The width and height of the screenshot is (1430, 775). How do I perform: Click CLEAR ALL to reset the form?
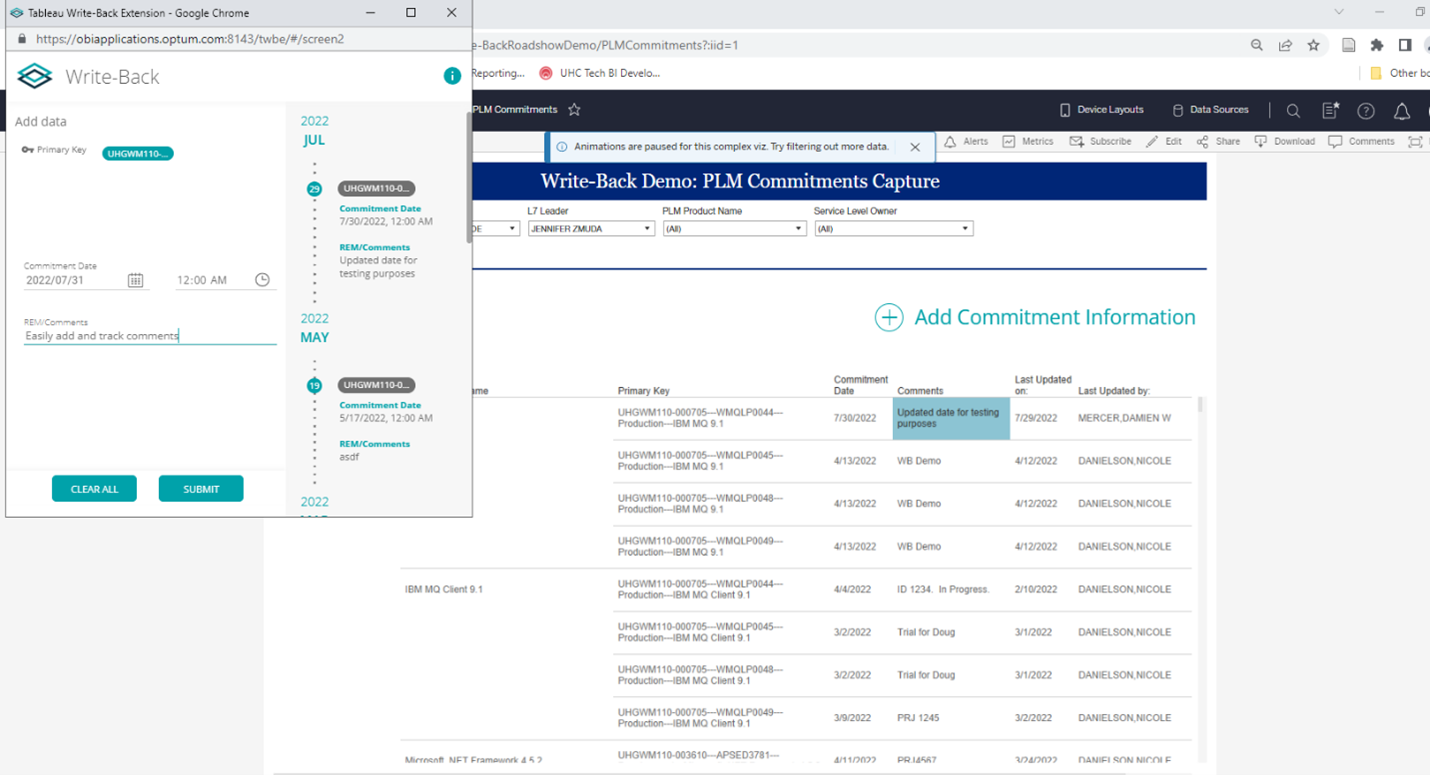click(94, 489)
